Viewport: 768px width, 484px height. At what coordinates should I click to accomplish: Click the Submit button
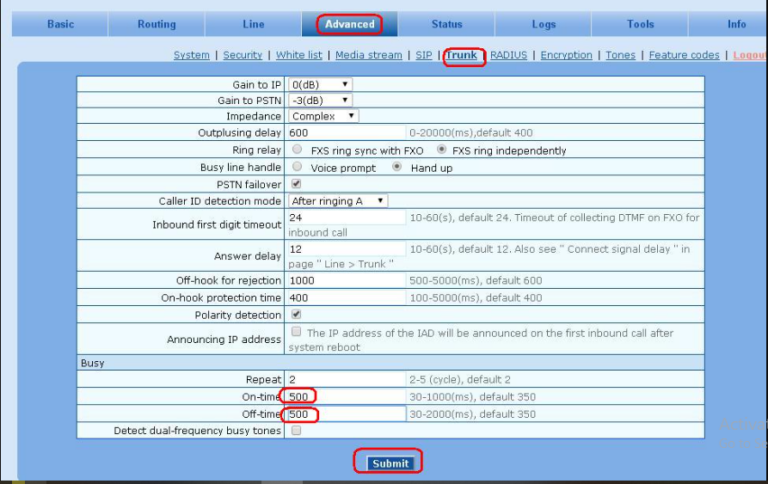[x=390, y=463]
